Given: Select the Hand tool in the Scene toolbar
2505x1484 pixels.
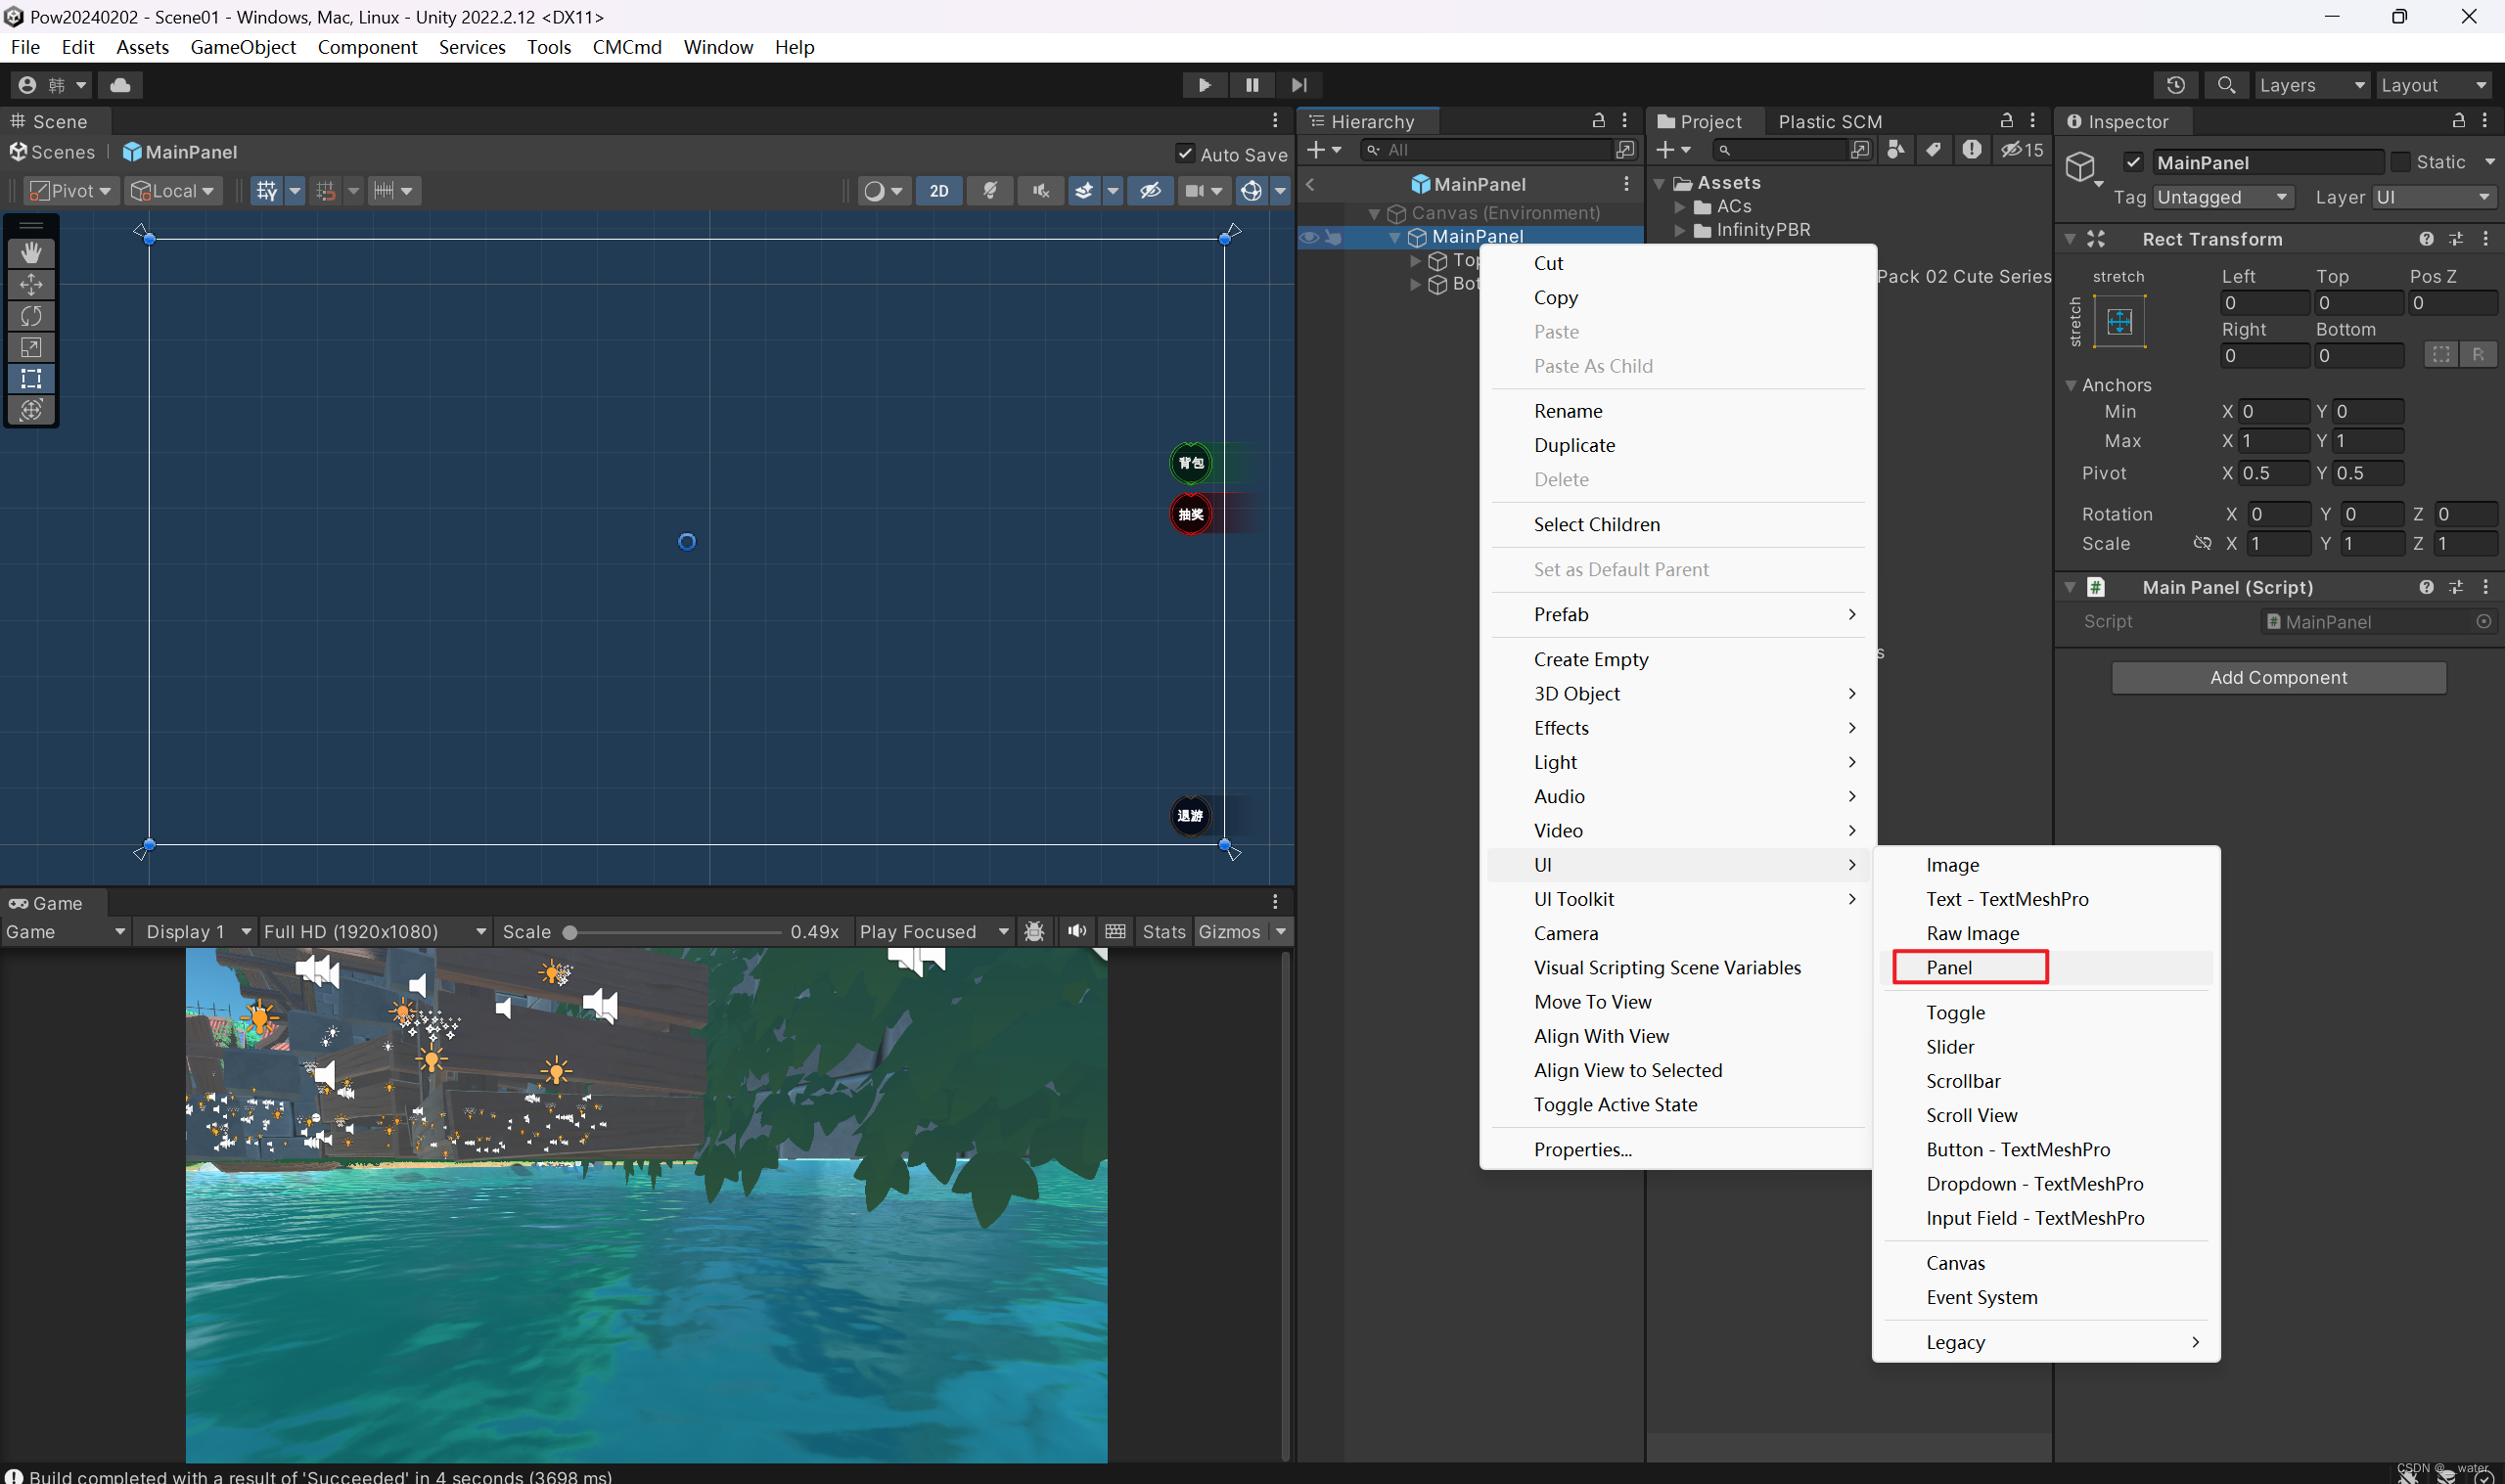Looking at the screenshot, I should coord(31,253).
